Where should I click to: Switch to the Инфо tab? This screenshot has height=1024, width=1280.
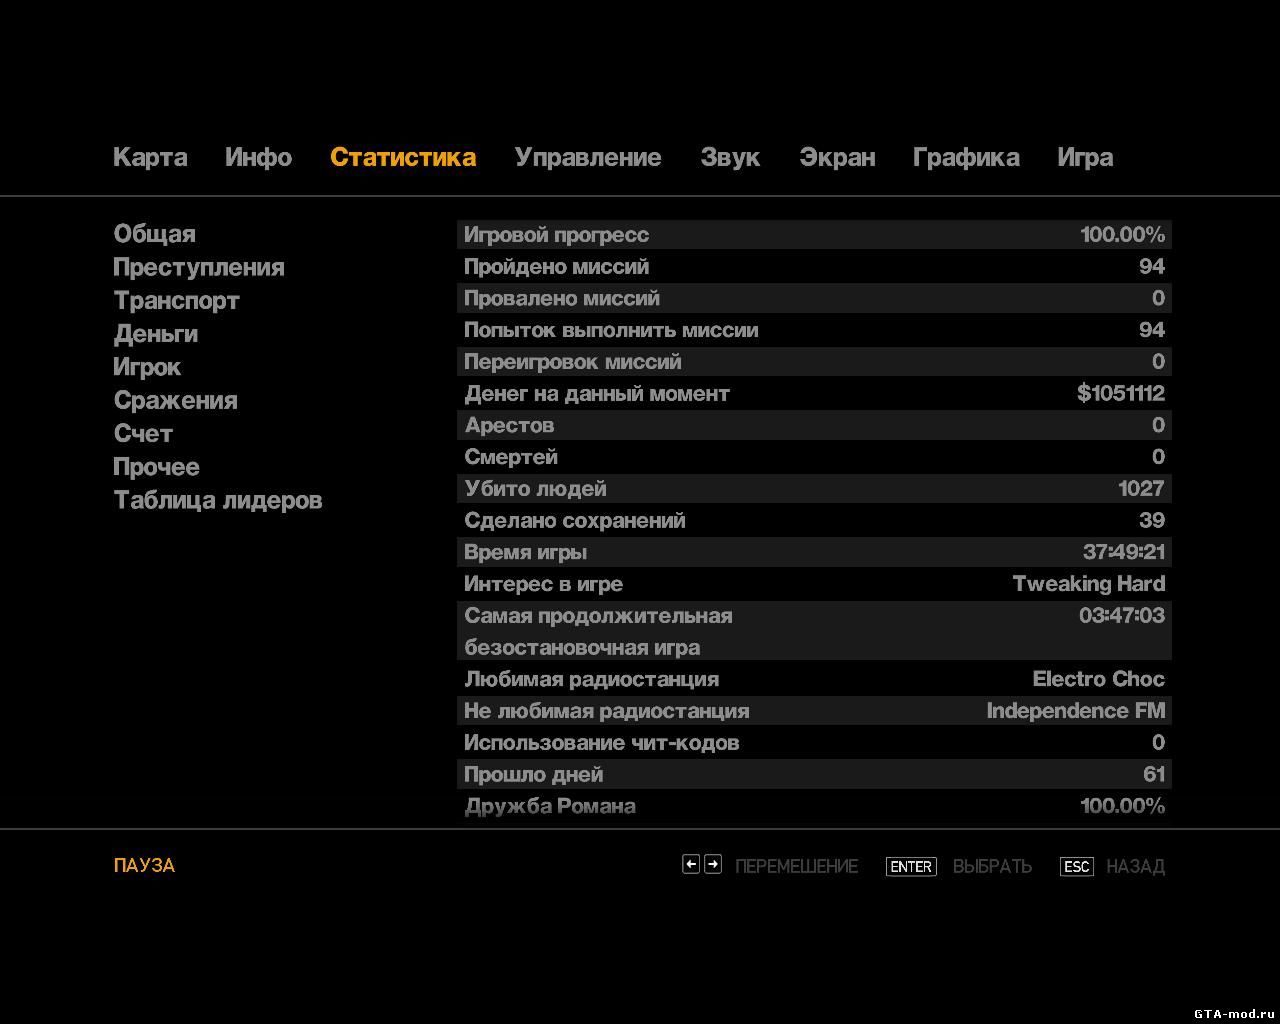258,158
